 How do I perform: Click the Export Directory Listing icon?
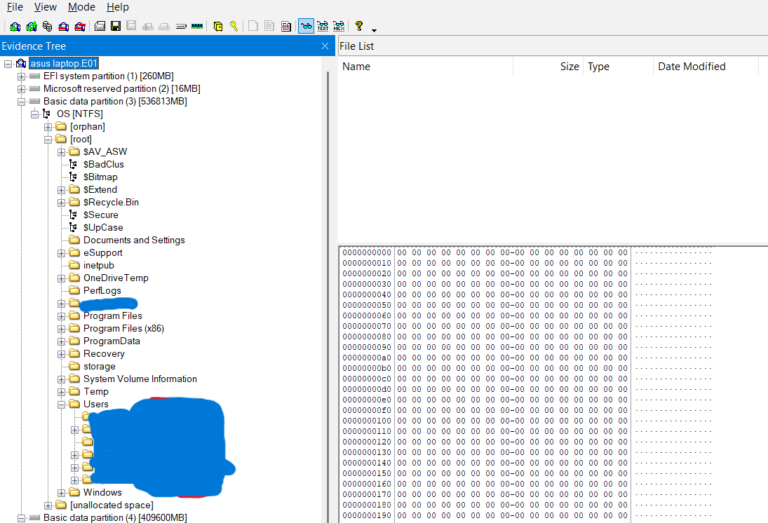tap(286, 26)
